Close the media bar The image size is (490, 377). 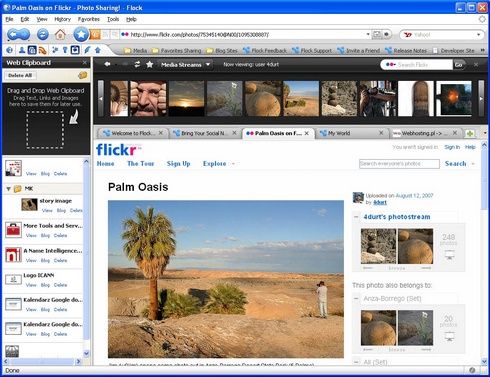coord(476,64)
